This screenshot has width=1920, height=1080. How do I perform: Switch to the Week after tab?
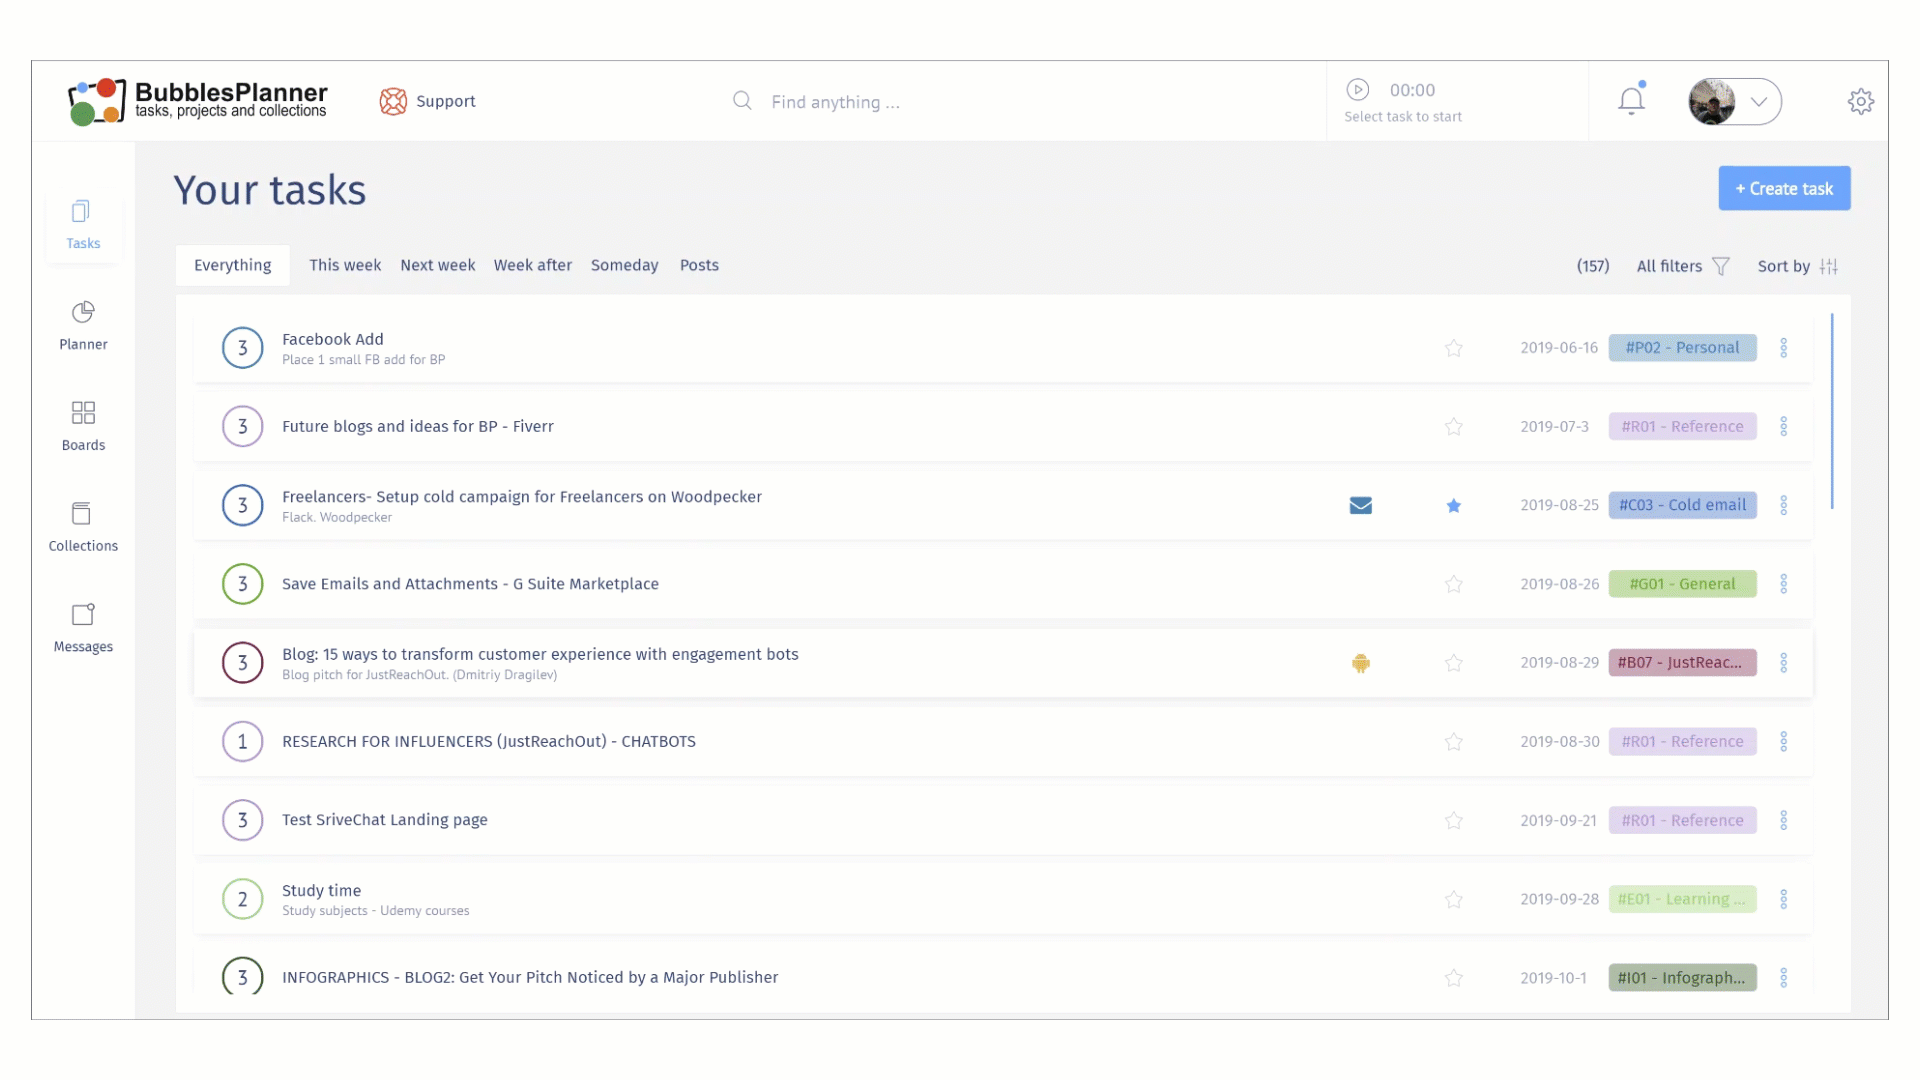click(x=532, y=265)
